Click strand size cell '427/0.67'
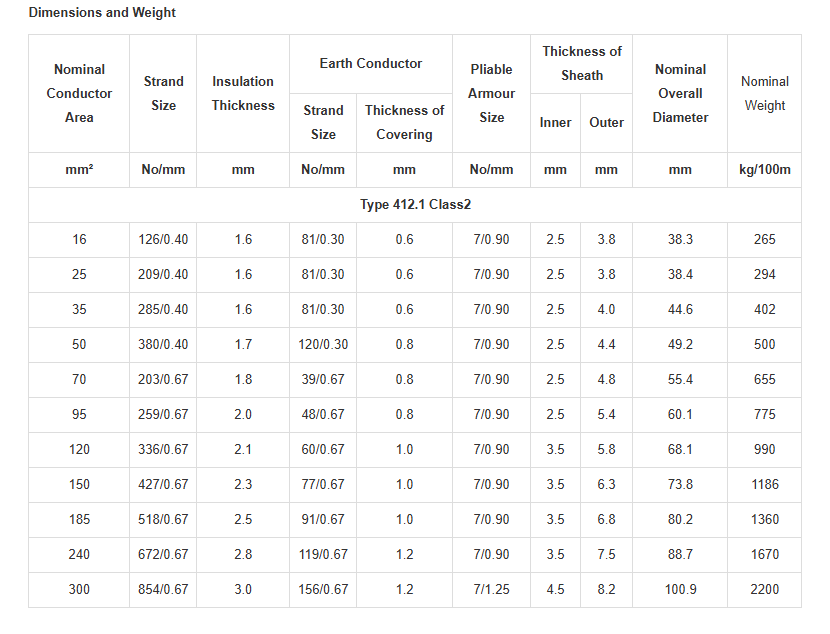This screenshot has width=830, height=634. [x=163, y=484]
